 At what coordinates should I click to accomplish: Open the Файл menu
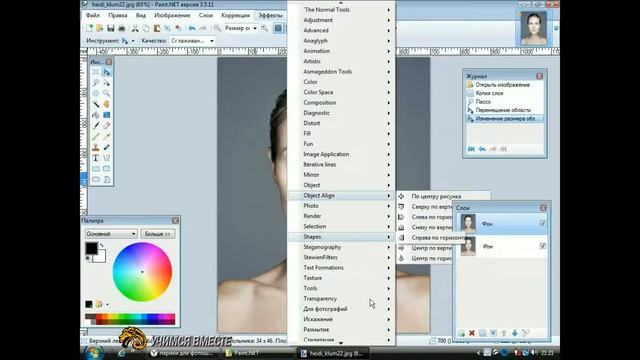pyautogui.click(x=93, y=16)
